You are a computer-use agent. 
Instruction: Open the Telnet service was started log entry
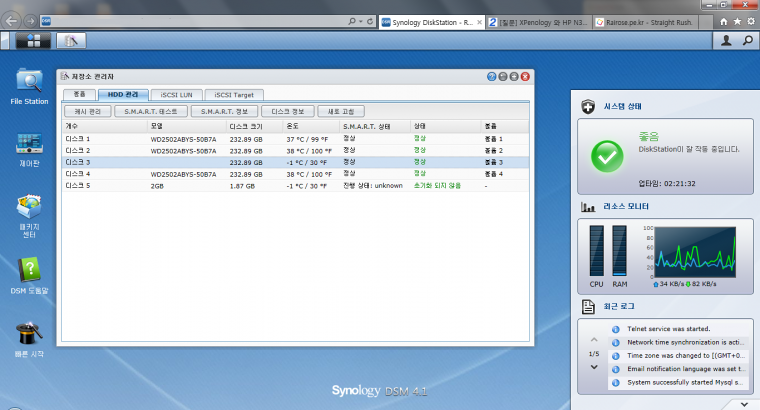click(668, 329)
